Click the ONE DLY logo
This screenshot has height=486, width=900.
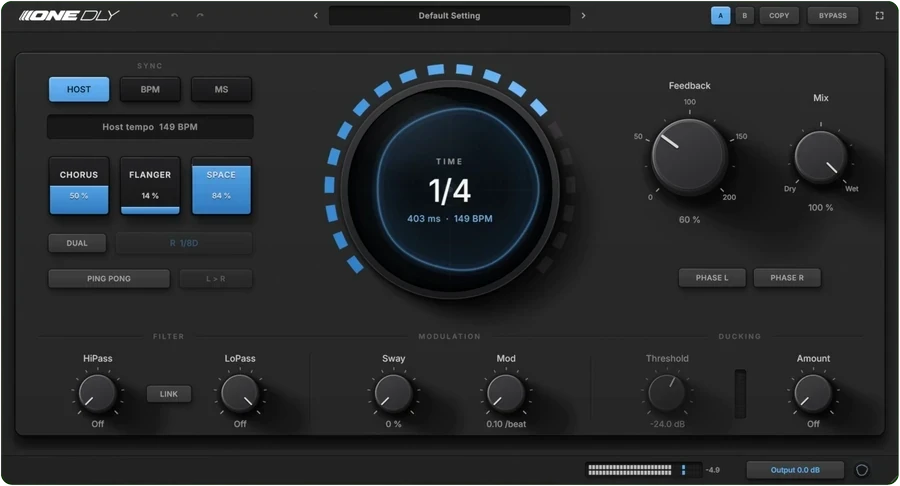(x=69, y=15)
